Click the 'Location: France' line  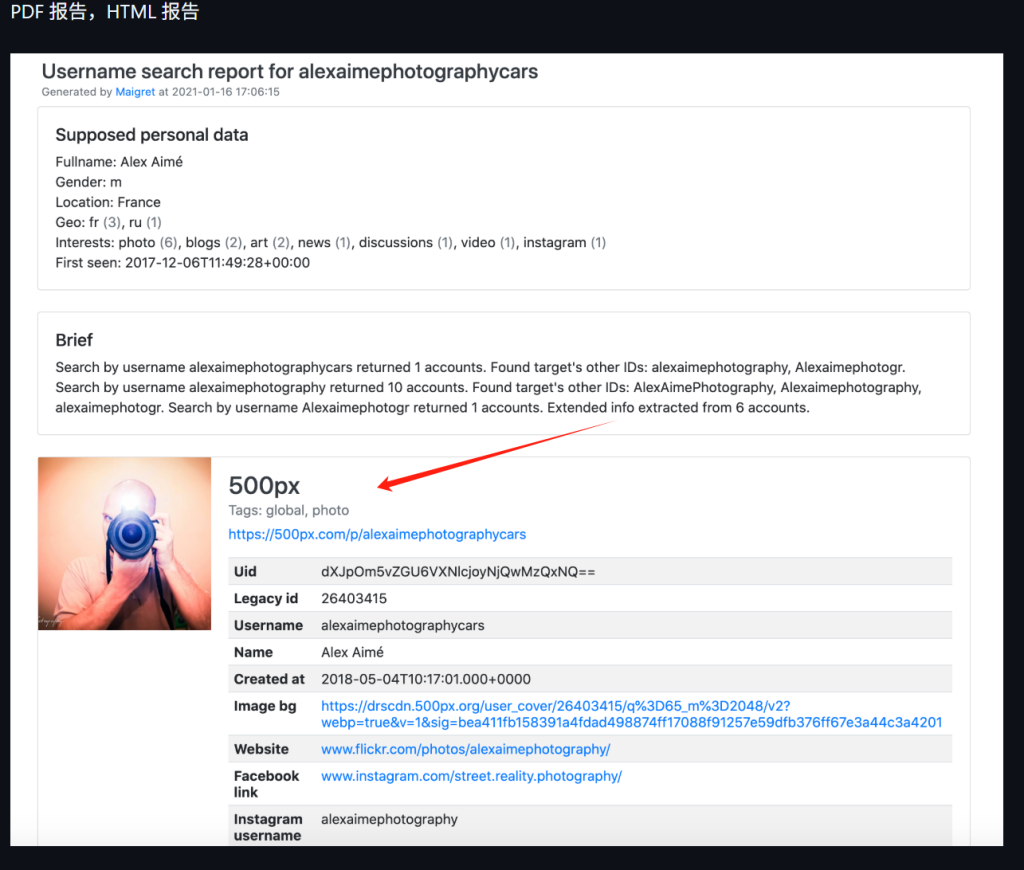point(108,202)
